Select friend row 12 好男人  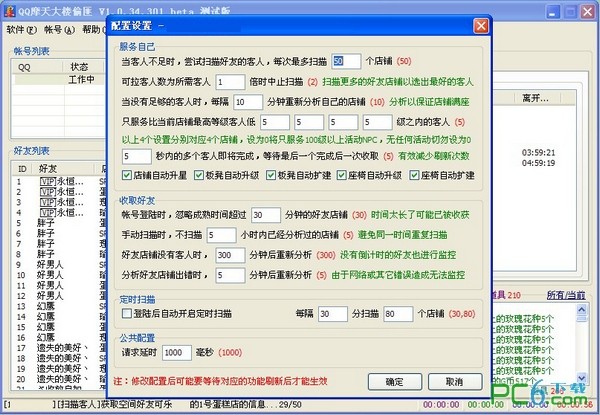tap(59, 296)
